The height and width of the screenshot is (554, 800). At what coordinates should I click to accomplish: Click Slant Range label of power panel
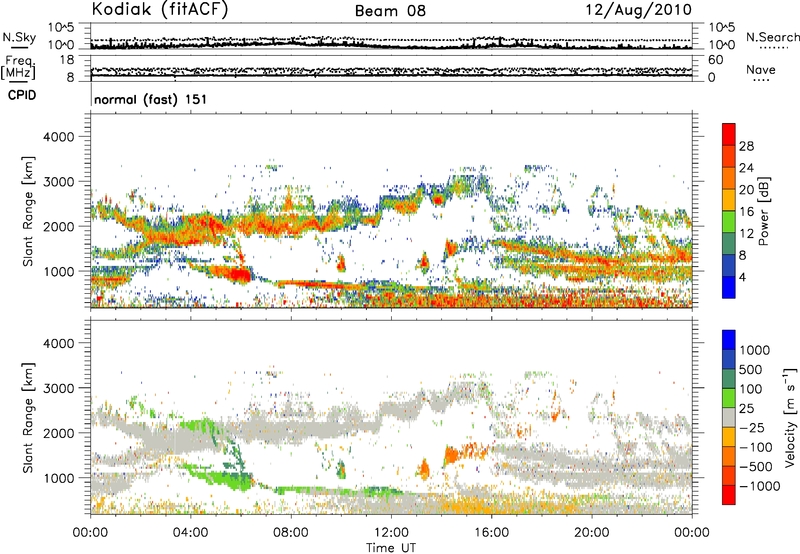[x=28, y=211]
